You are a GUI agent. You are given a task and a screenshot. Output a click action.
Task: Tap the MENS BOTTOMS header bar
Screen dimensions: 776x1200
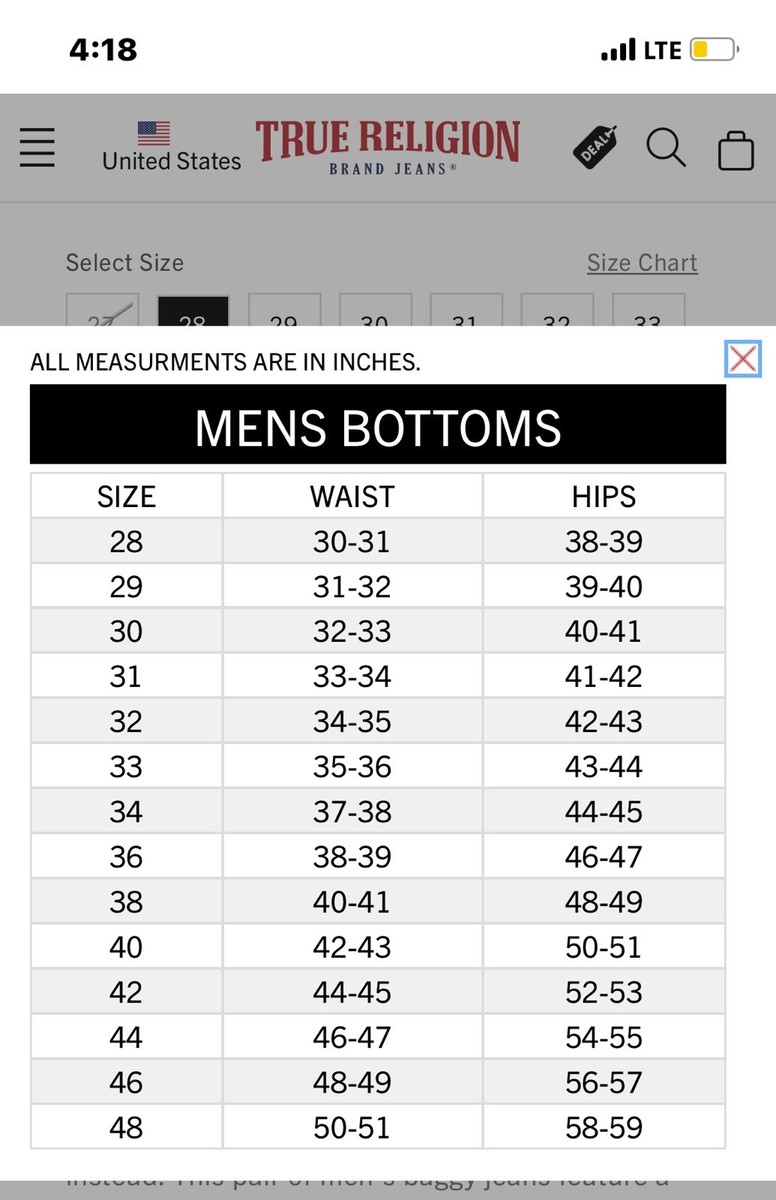pos(378,425)
